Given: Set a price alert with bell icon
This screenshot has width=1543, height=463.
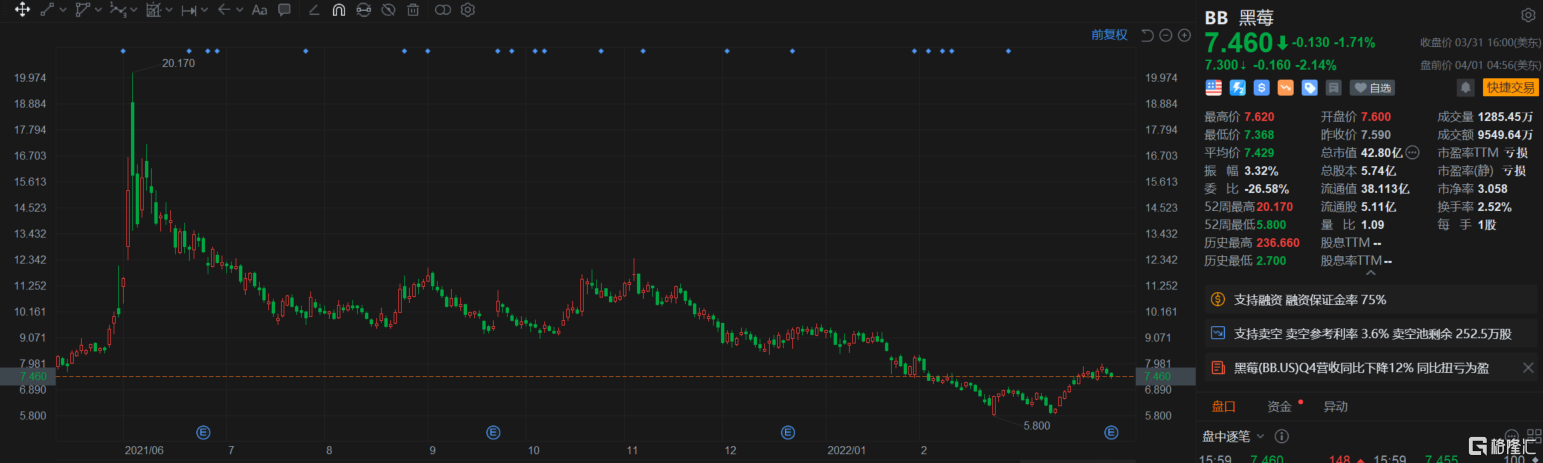Looking at the screenshot, I should click(1464, 88).
